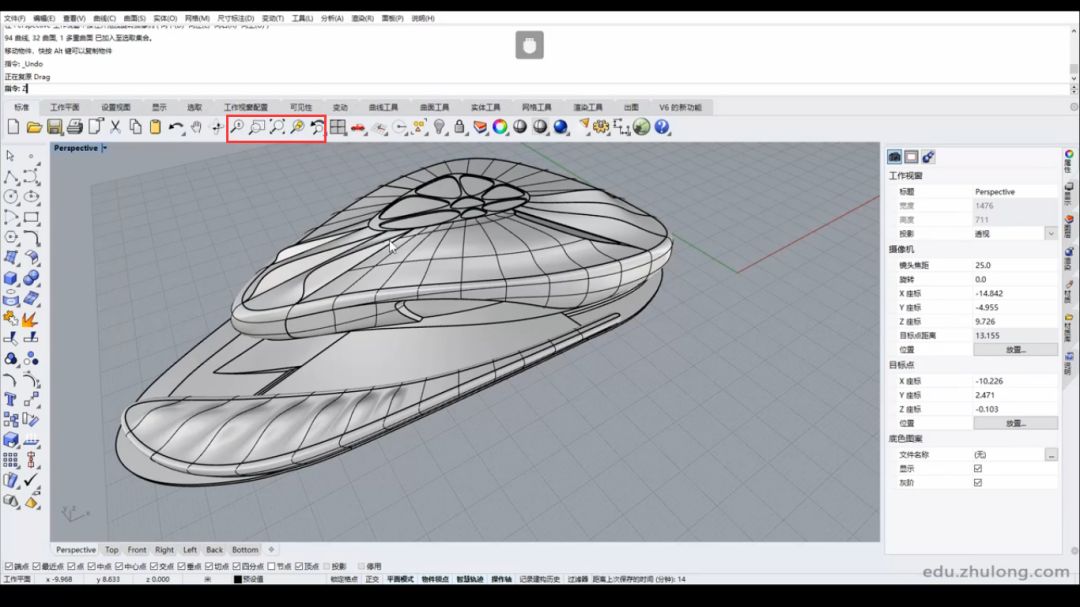Open the Perspective viewport title dropdown arrow
Screen dimensions: 1080x607
coord(105,148)
